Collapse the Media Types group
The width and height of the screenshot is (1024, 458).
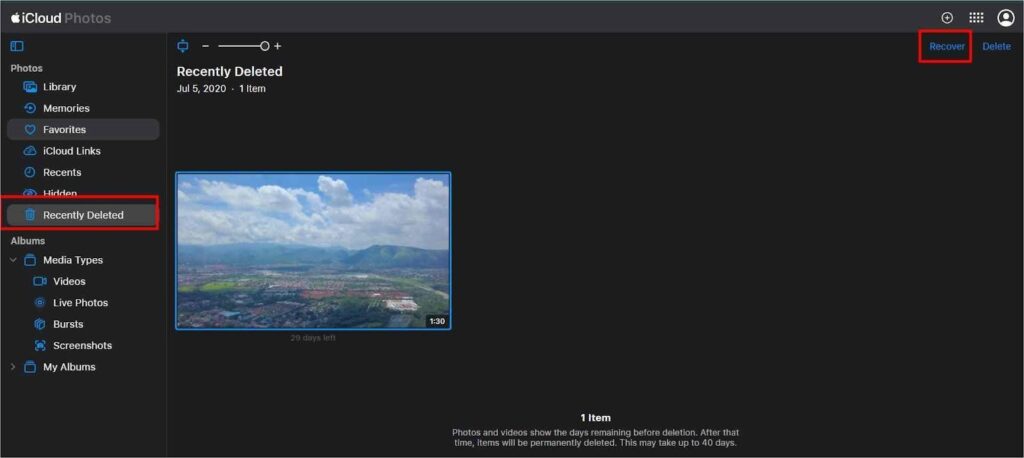pyautogui.click(x=13, y=260)
